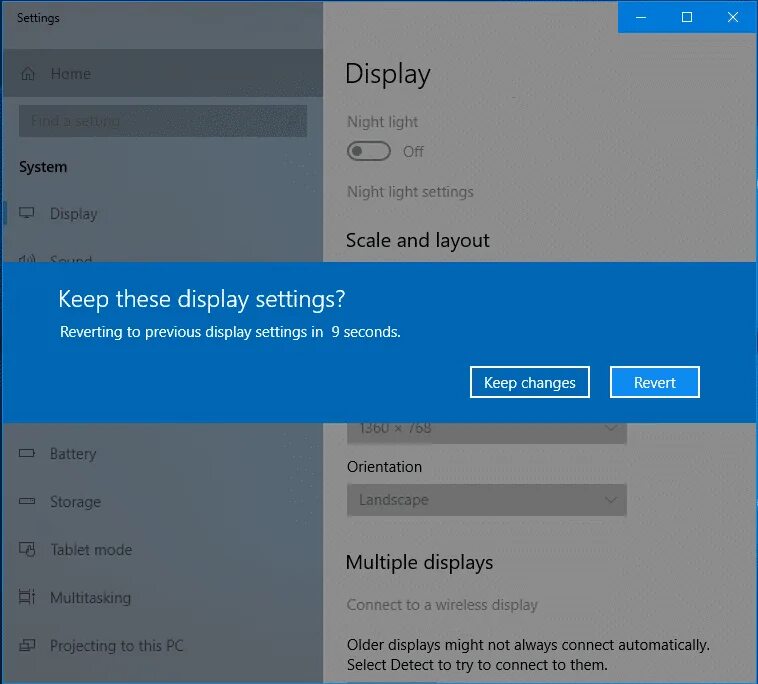This screenshot has width=758, height=684.
Task: Click the Revert button
Action: [655, 382]
